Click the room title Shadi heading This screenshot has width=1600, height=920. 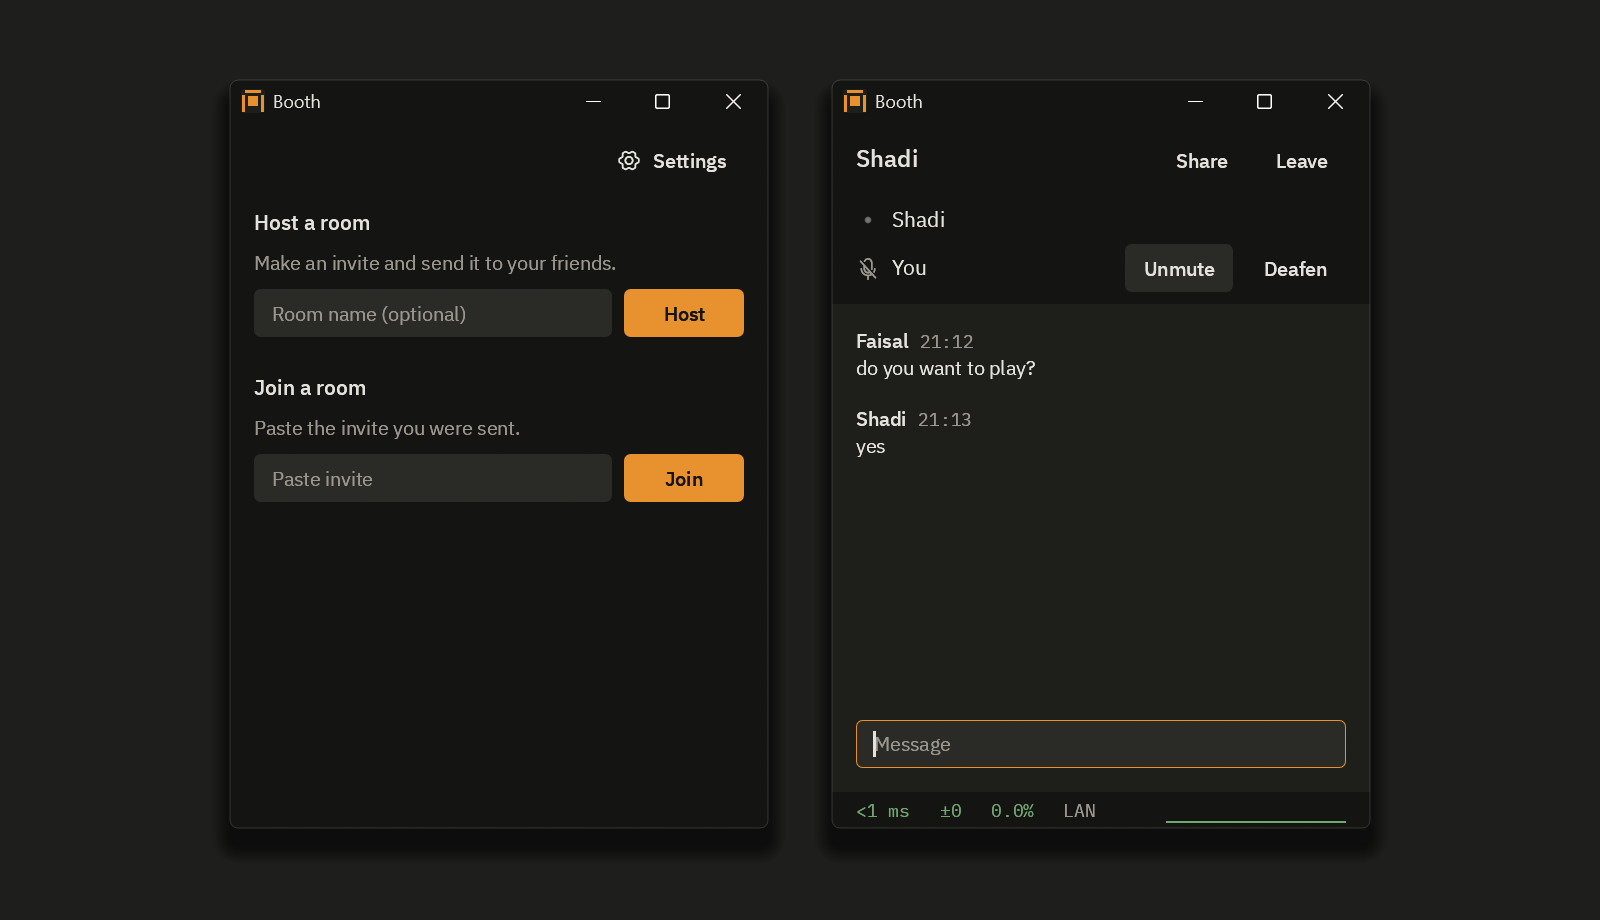click(887, 159)
